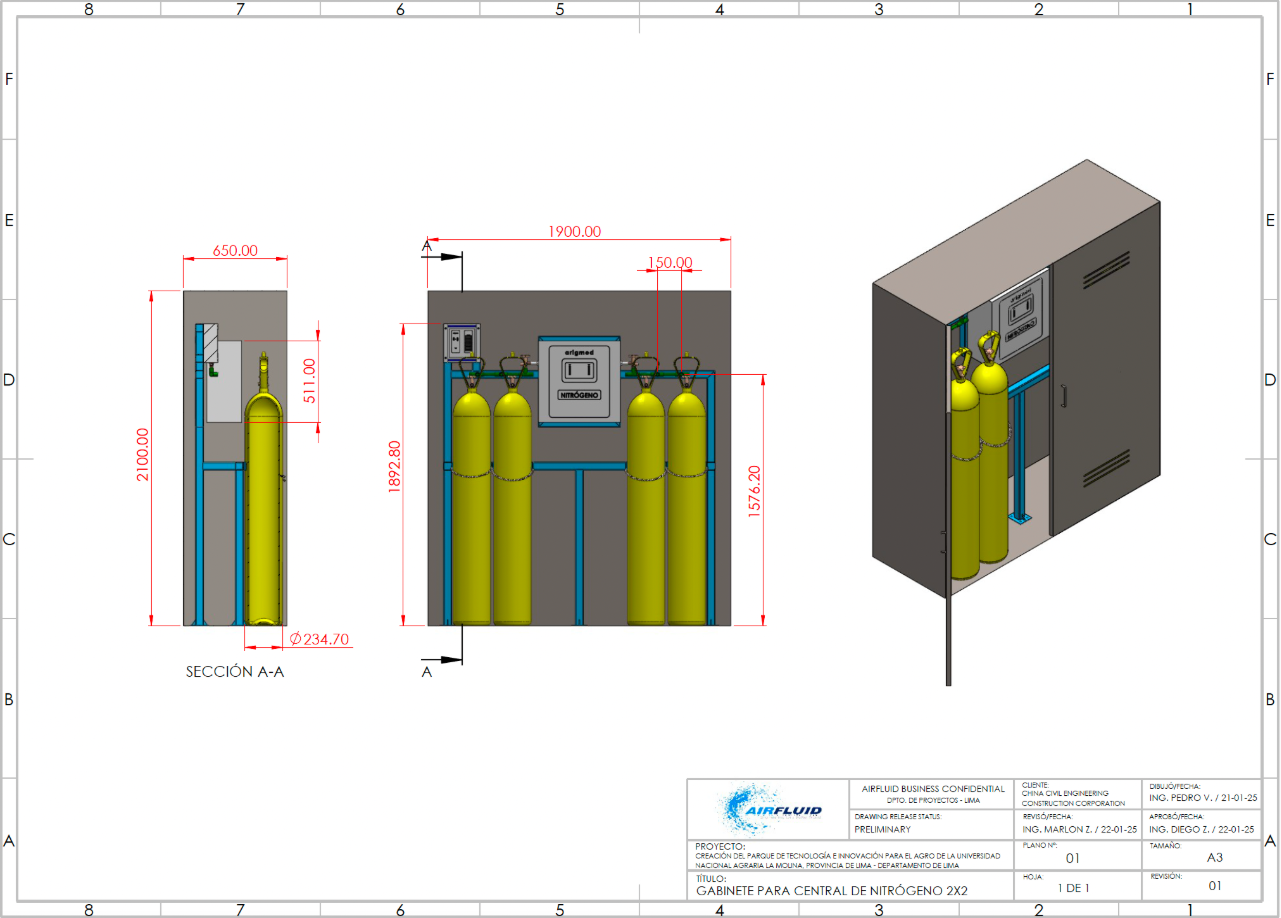
Task: Select the 650.00 depth dimension
Action: coord(235,250)
